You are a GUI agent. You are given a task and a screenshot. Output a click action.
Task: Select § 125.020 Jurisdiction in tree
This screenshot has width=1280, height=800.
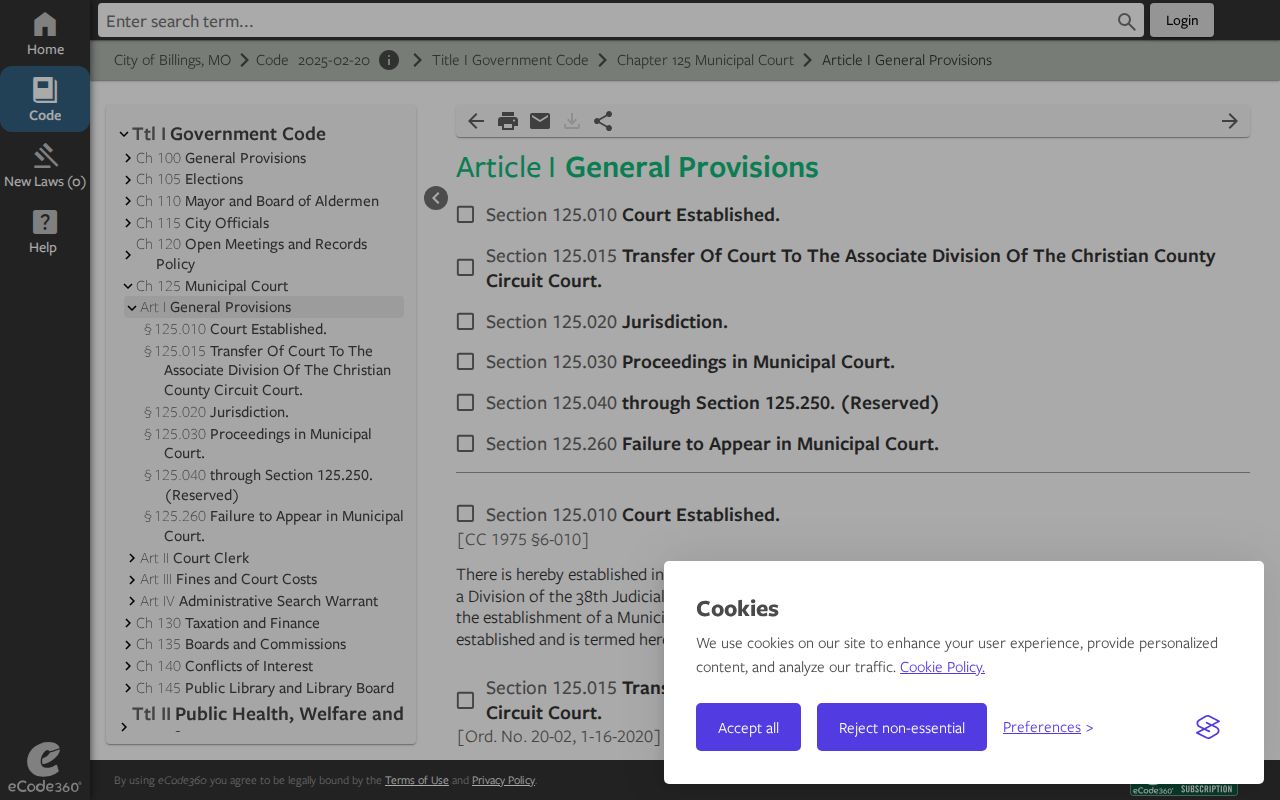click(216, 412)
